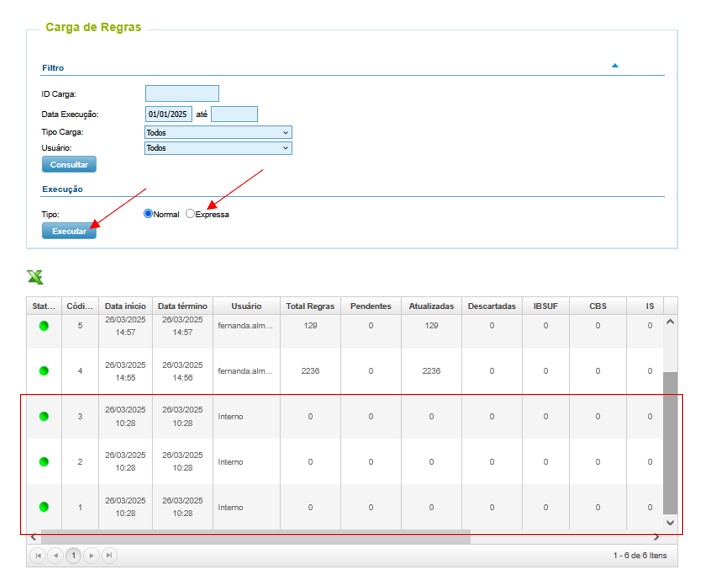Go to the previous page of results
Screen dimensions: 711x577
[x=56, y=555]
